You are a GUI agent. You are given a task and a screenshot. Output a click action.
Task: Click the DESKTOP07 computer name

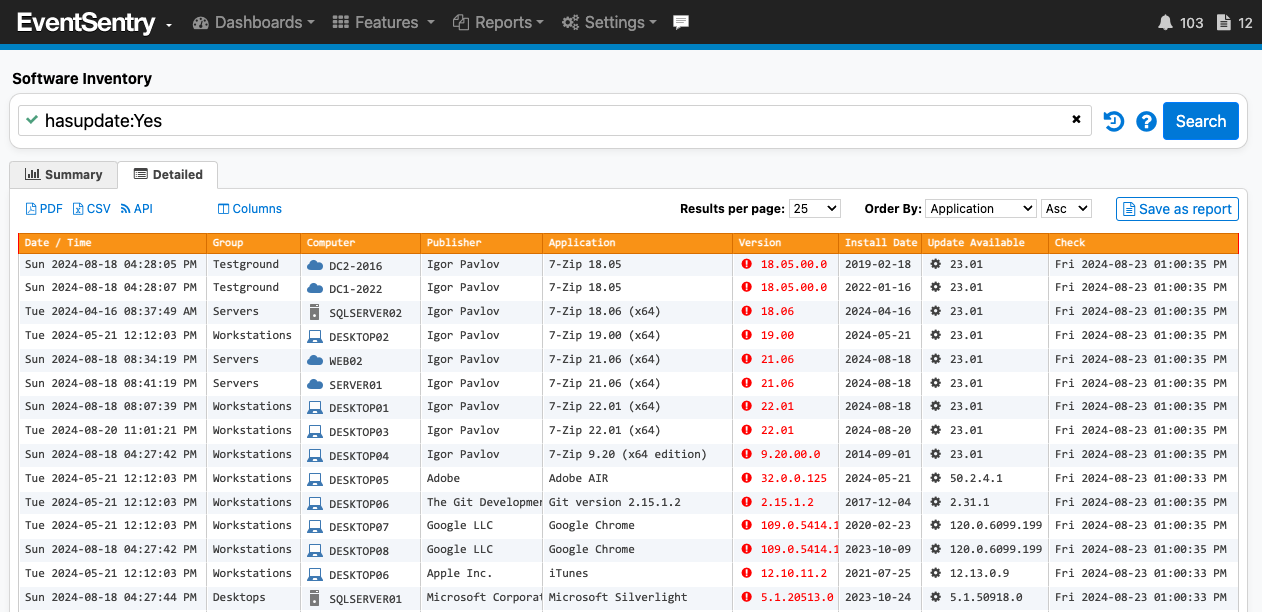click(x=359, y=527)
